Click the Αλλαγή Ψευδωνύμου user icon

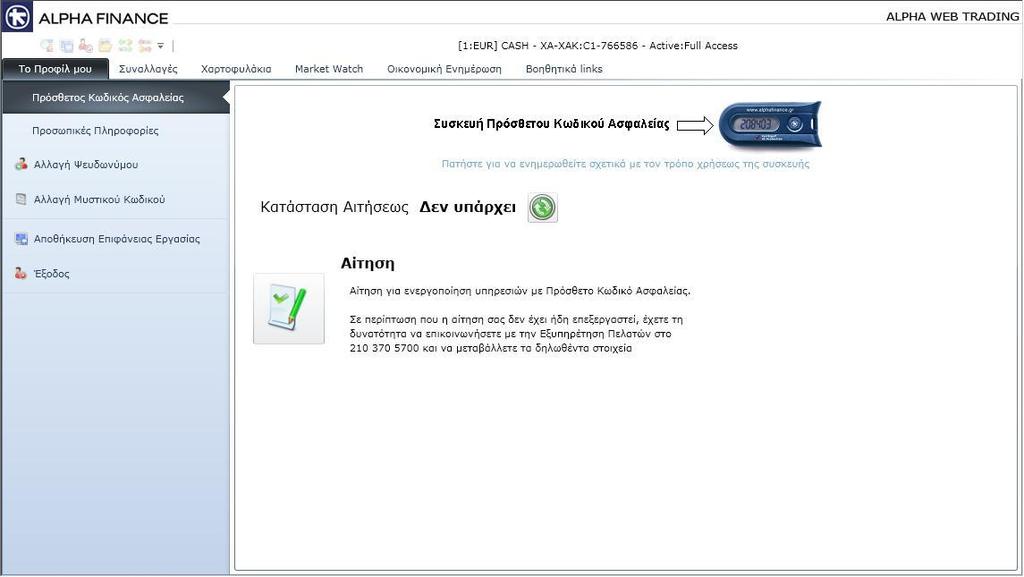21,164
